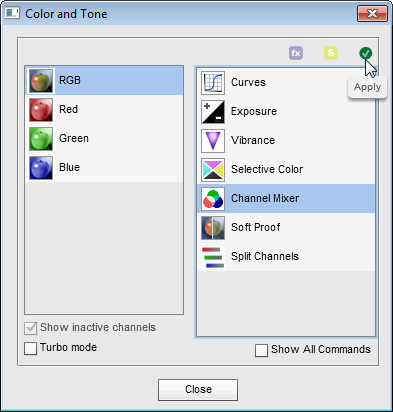
Task: Click the Channel Mixer circles icon
Action: coord(213,199)
